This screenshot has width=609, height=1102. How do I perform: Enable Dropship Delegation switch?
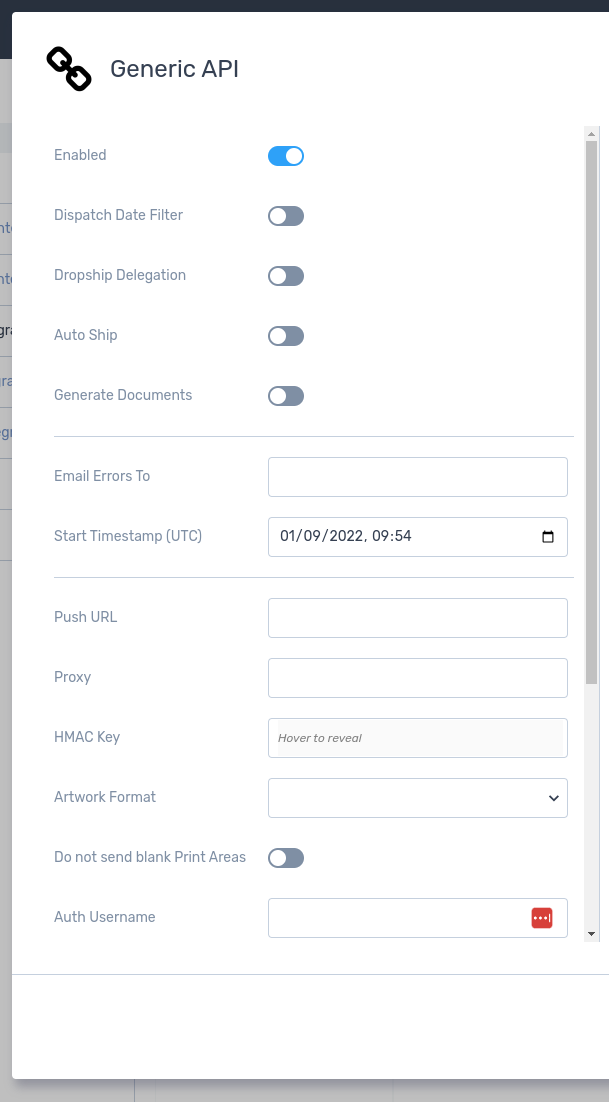point(286,276)
